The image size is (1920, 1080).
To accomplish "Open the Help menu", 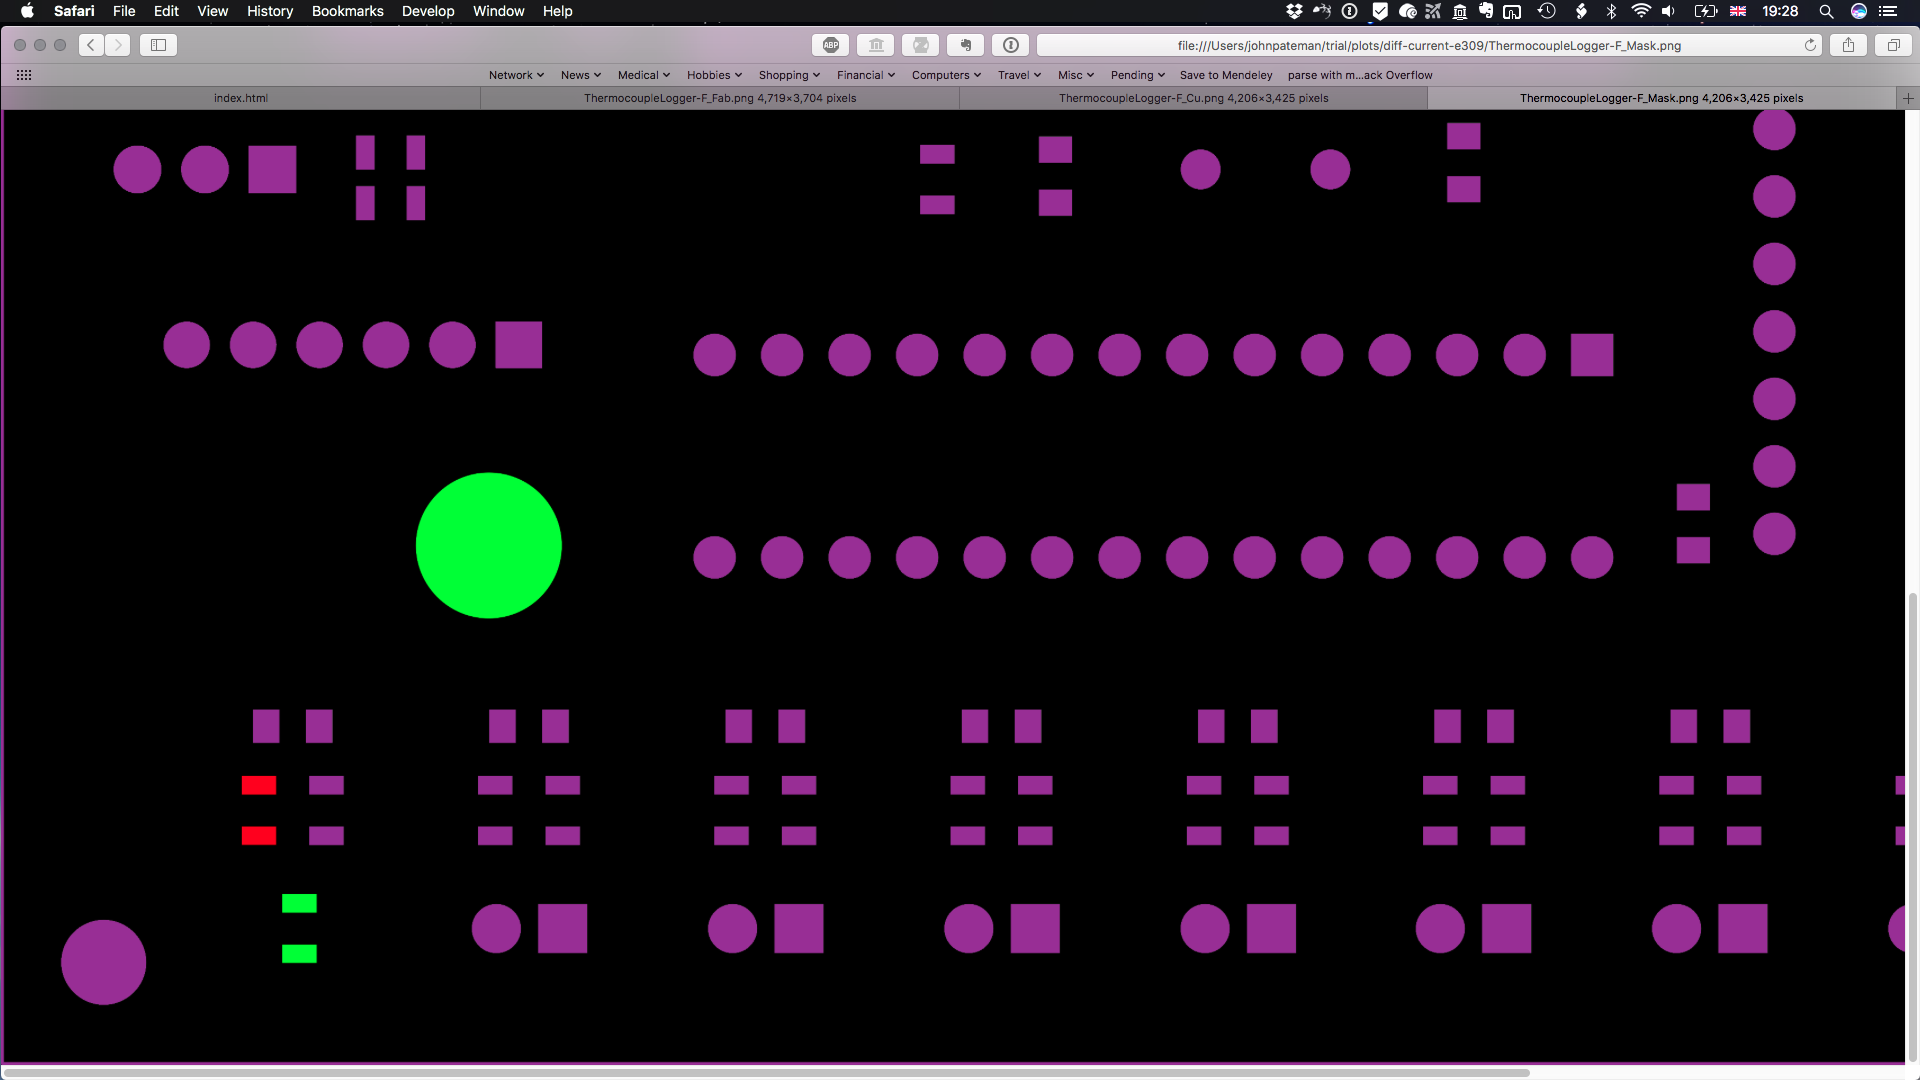I will pyautogui.click(x=558, y=11).
